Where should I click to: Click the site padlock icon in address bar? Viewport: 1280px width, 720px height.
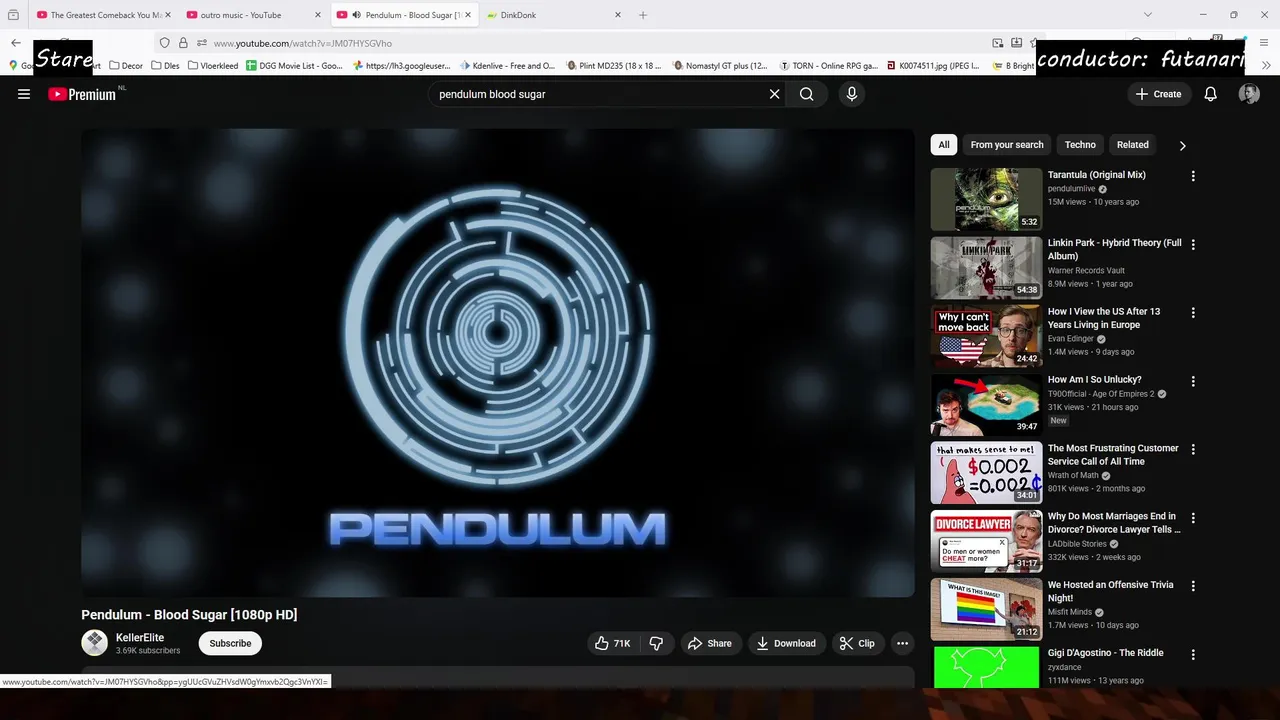(x=183, y=43)
